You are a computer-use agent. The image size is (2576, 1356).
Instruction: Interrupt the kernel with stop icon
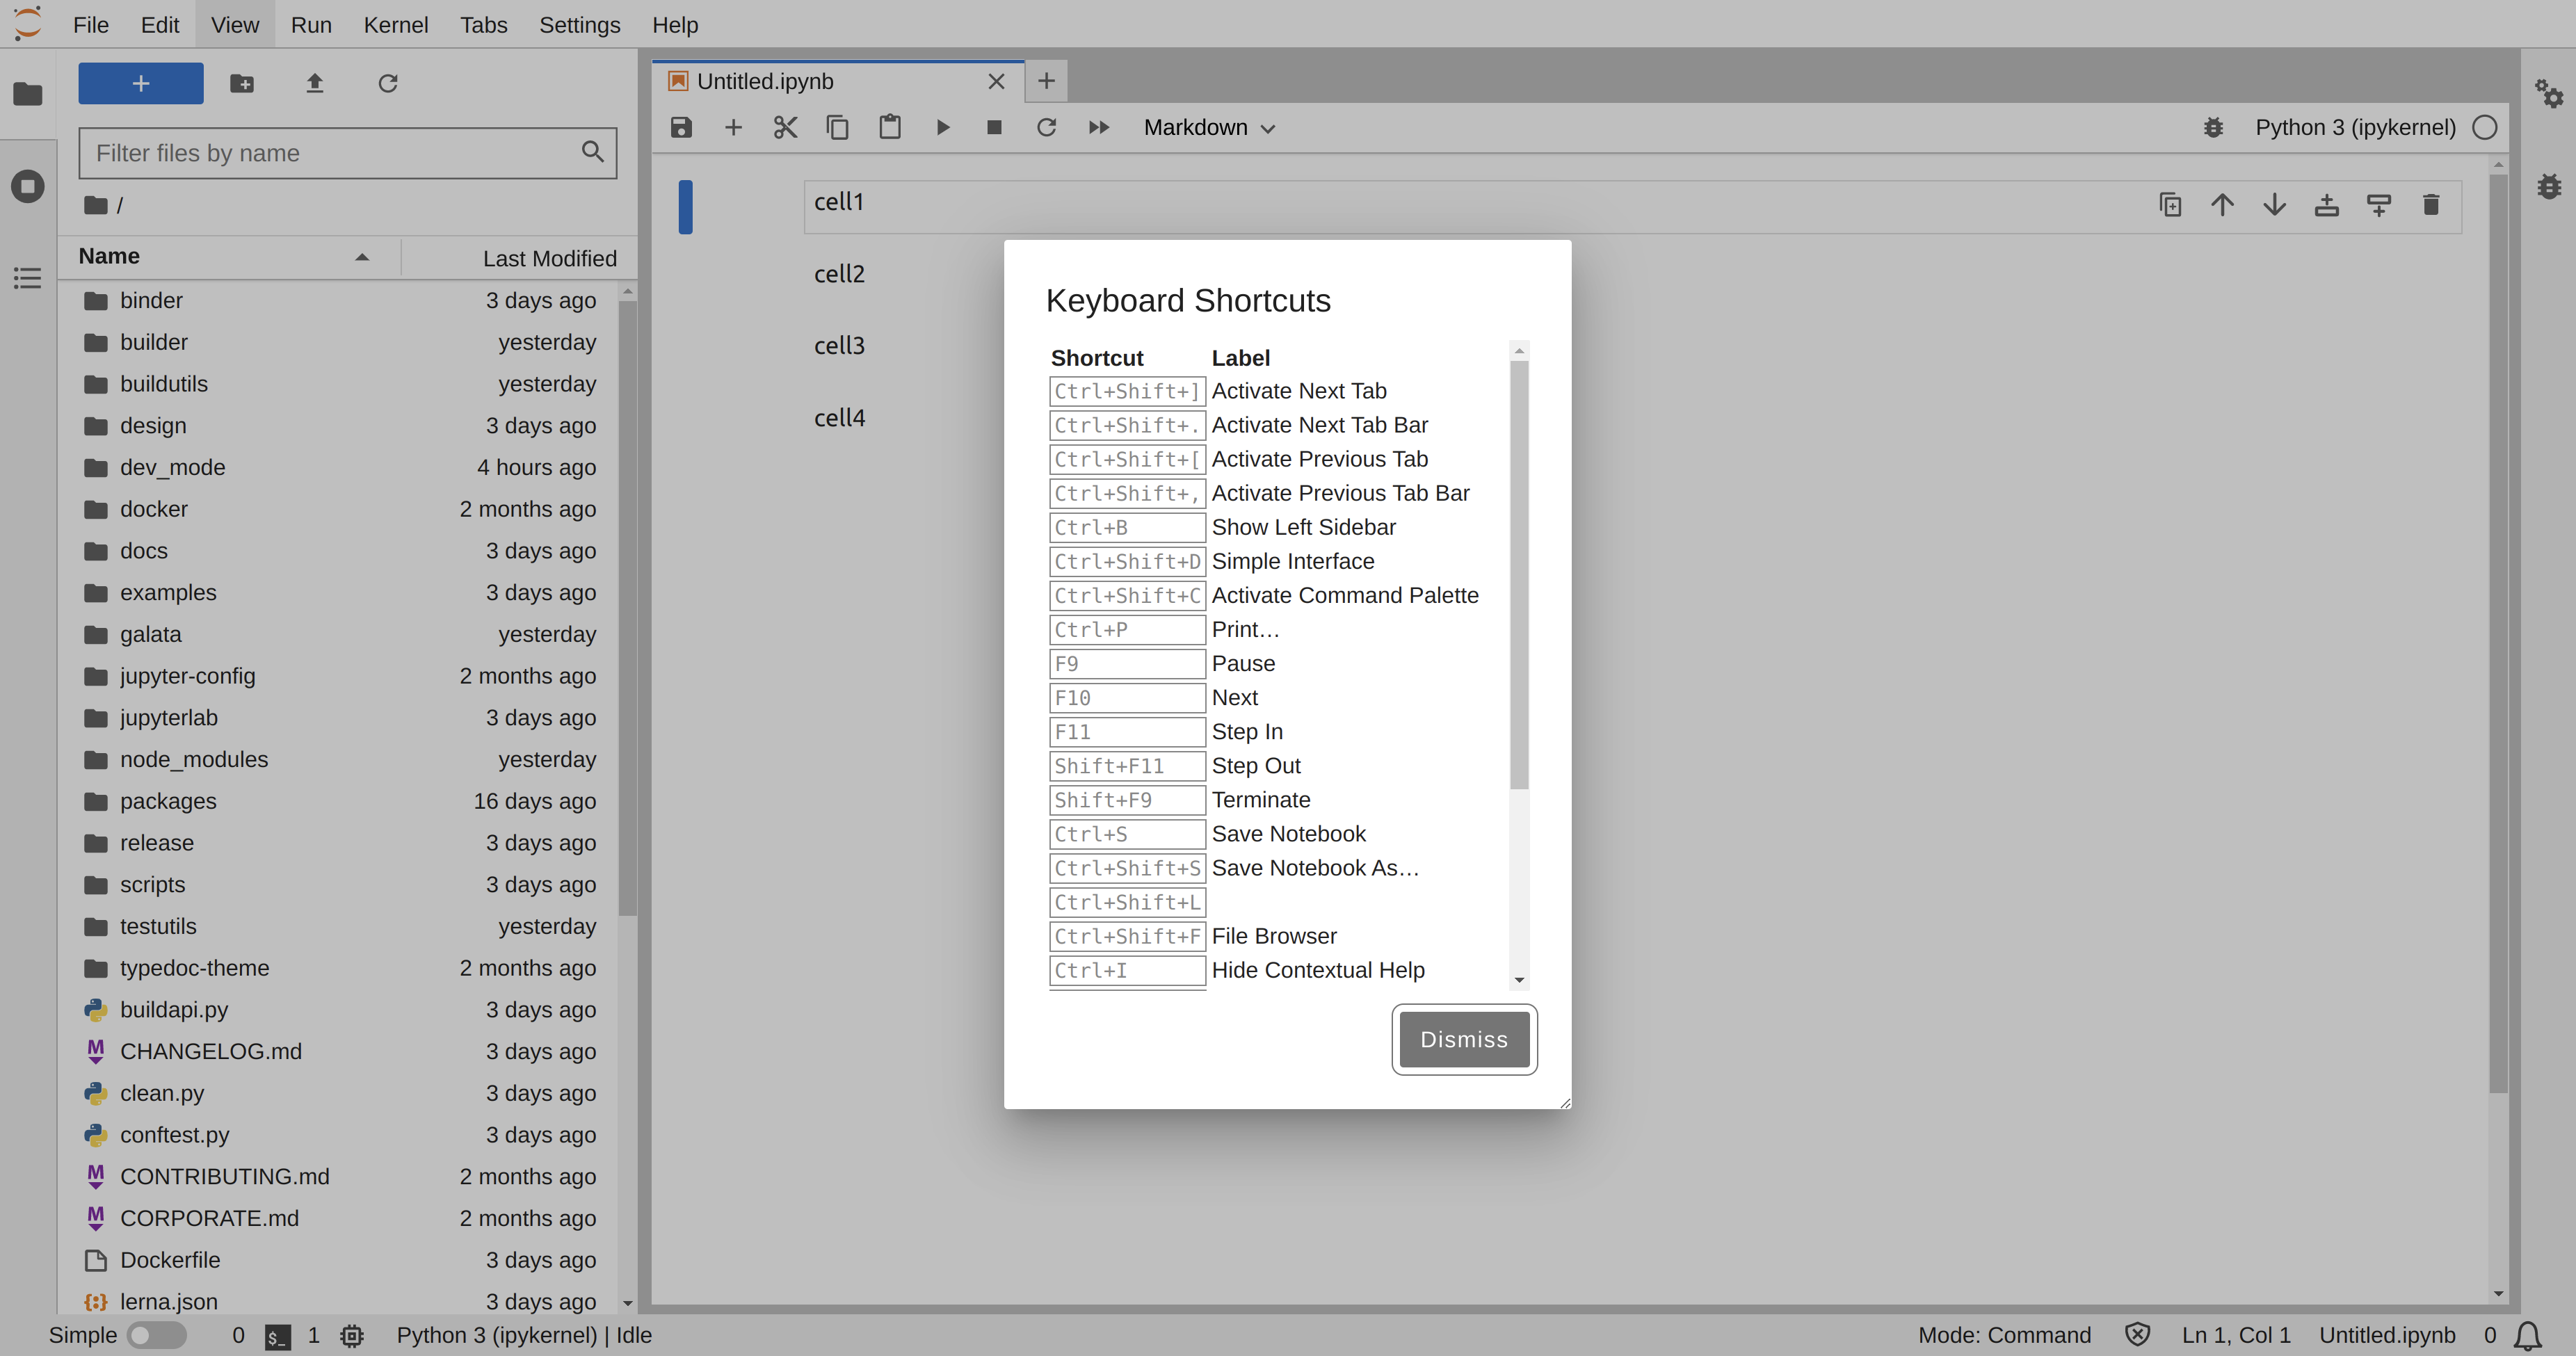pos(994,127)
